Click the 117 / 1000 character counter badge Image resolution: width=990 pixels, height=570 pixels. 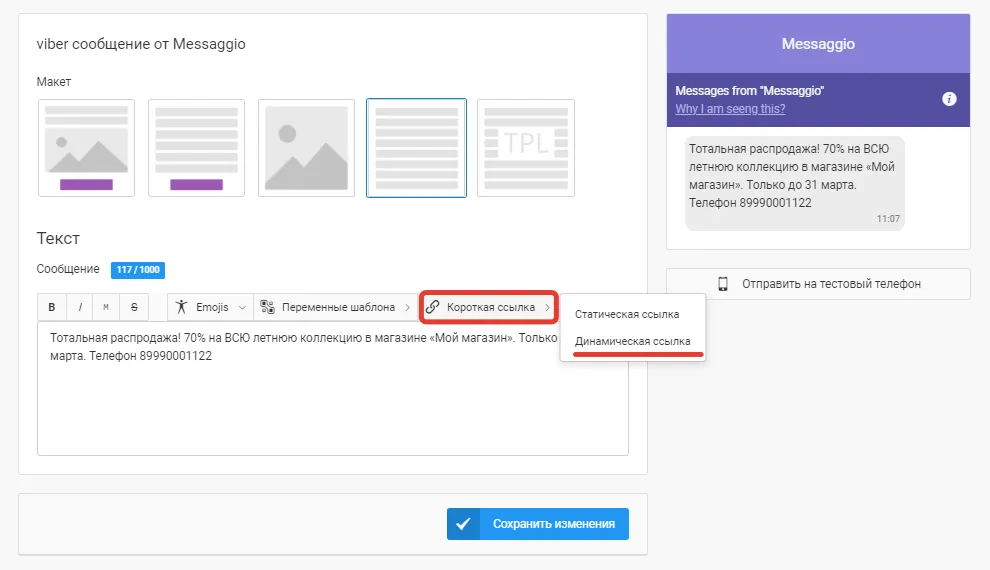coord(138,270)
